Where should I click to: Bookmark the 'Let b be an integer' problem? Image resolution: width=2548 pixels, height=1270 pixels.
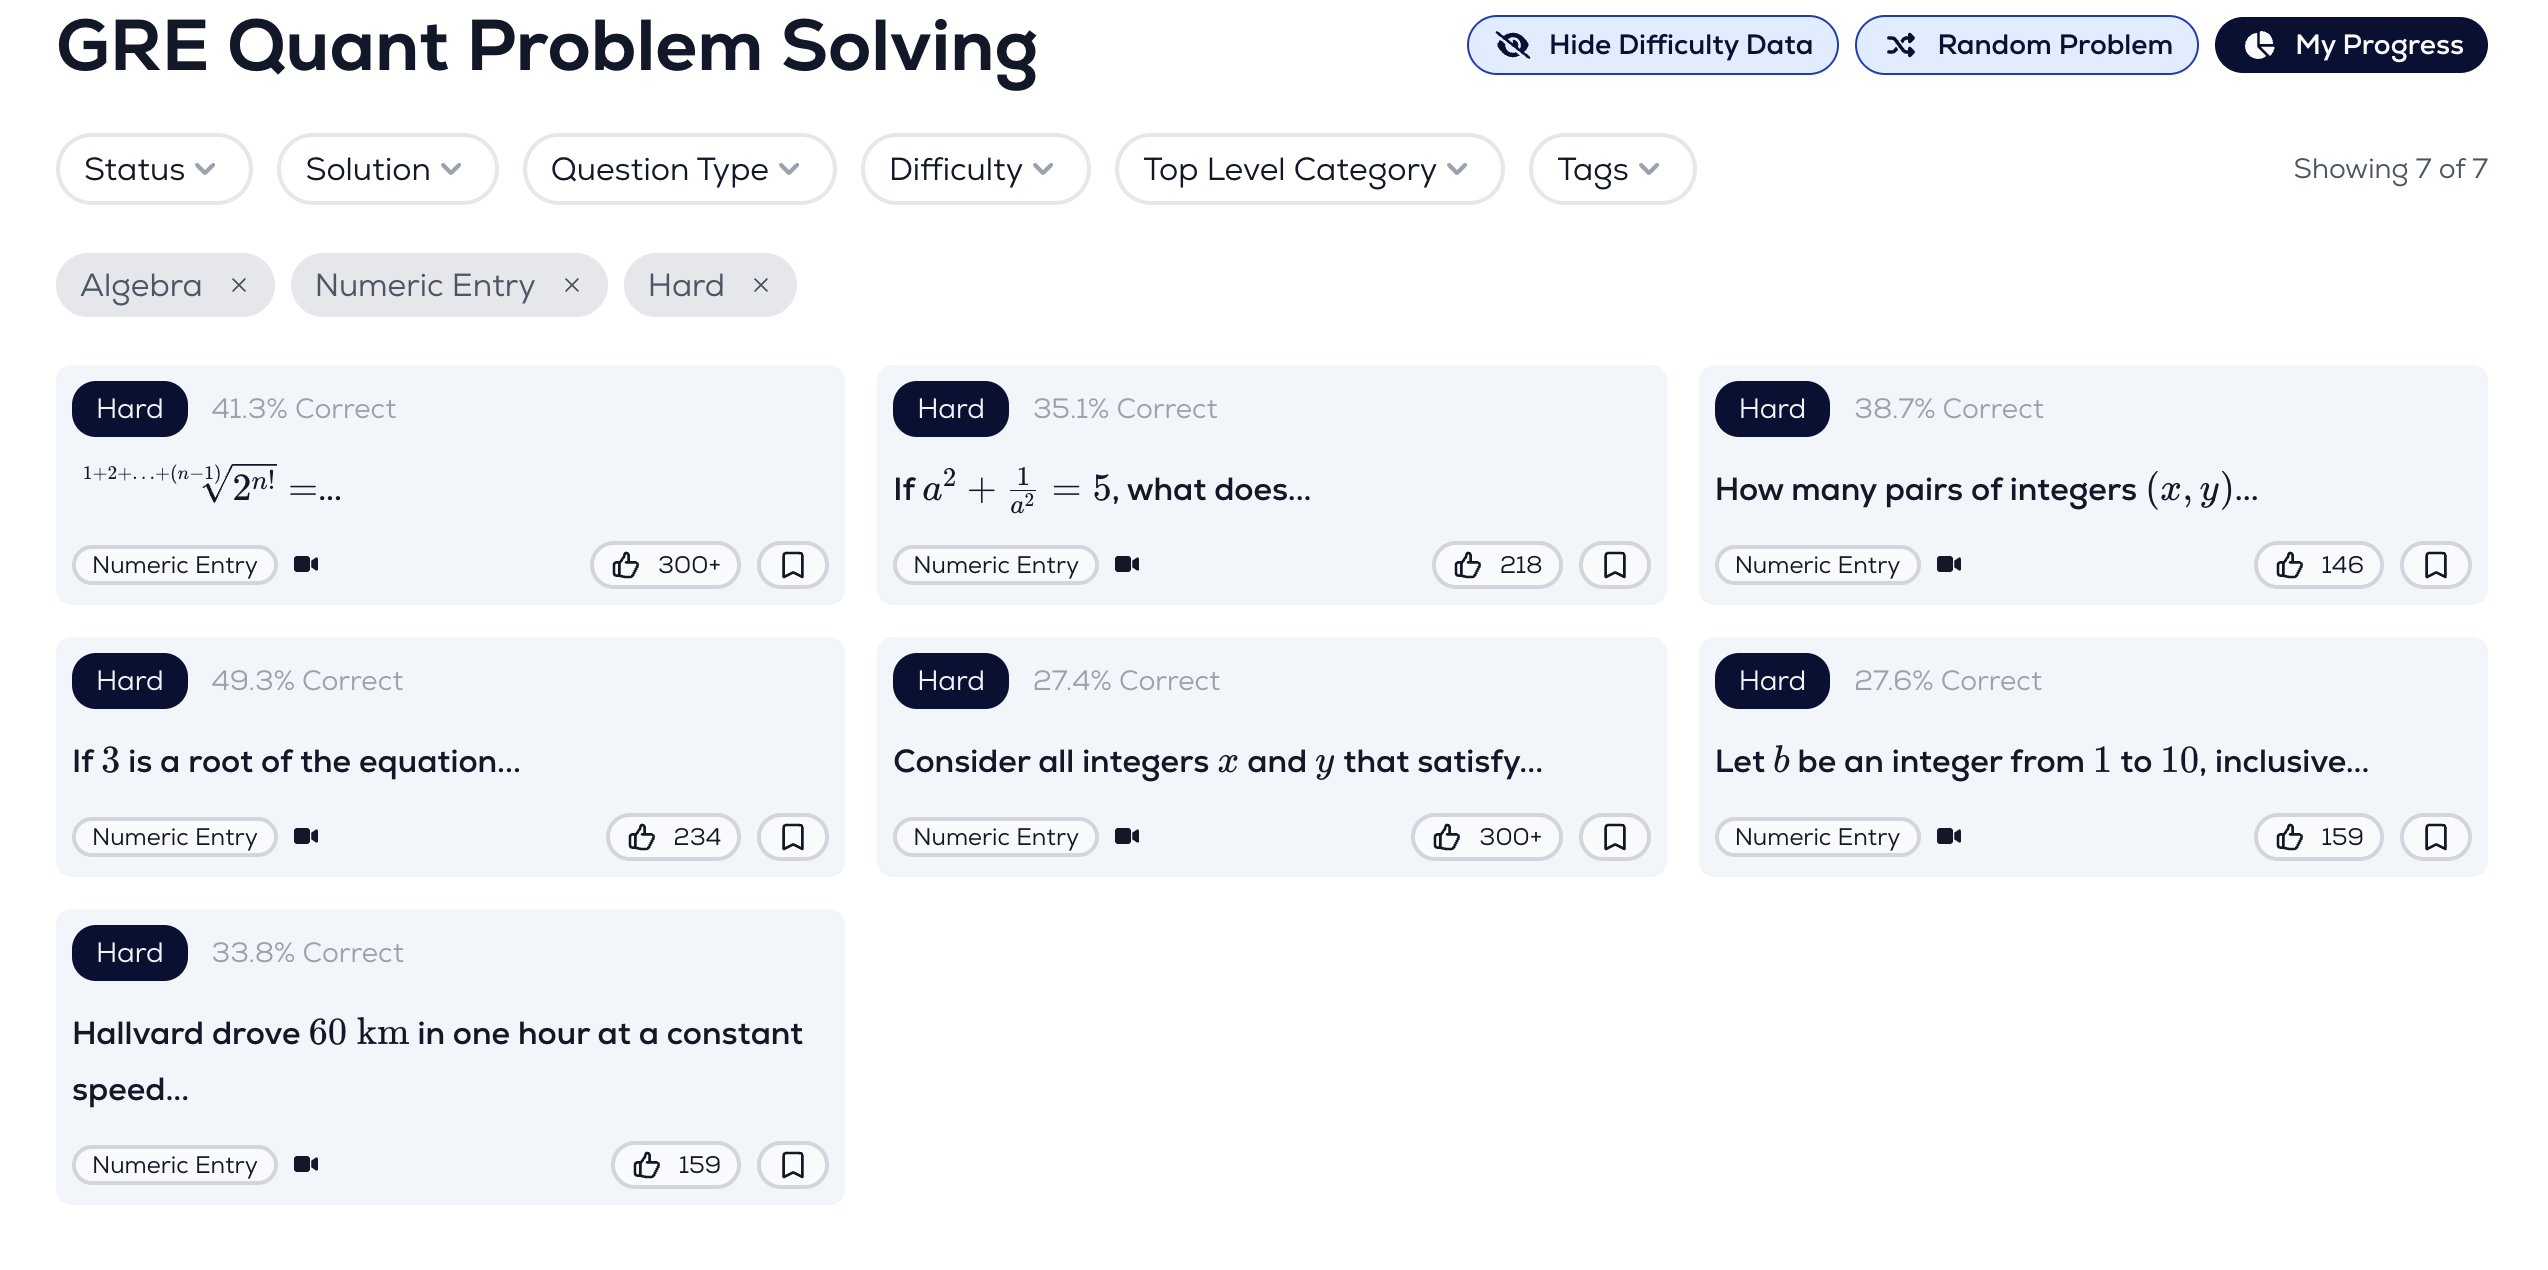(2435, 837)
